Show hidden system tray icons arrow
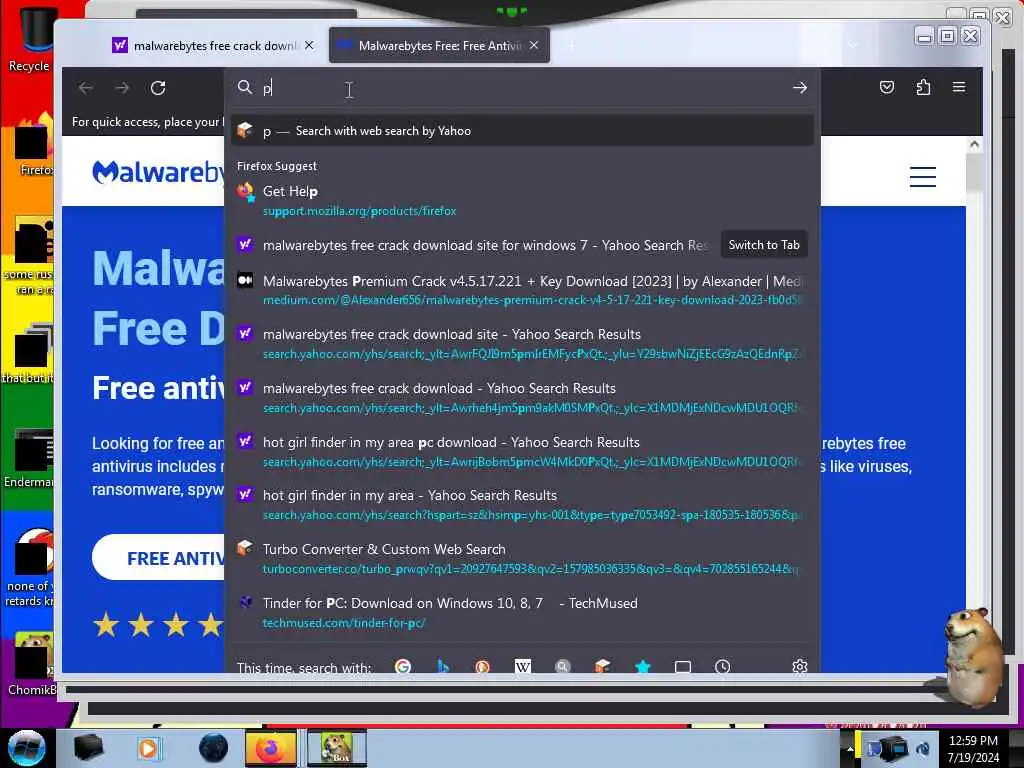1024x768 pixels. 850,748
